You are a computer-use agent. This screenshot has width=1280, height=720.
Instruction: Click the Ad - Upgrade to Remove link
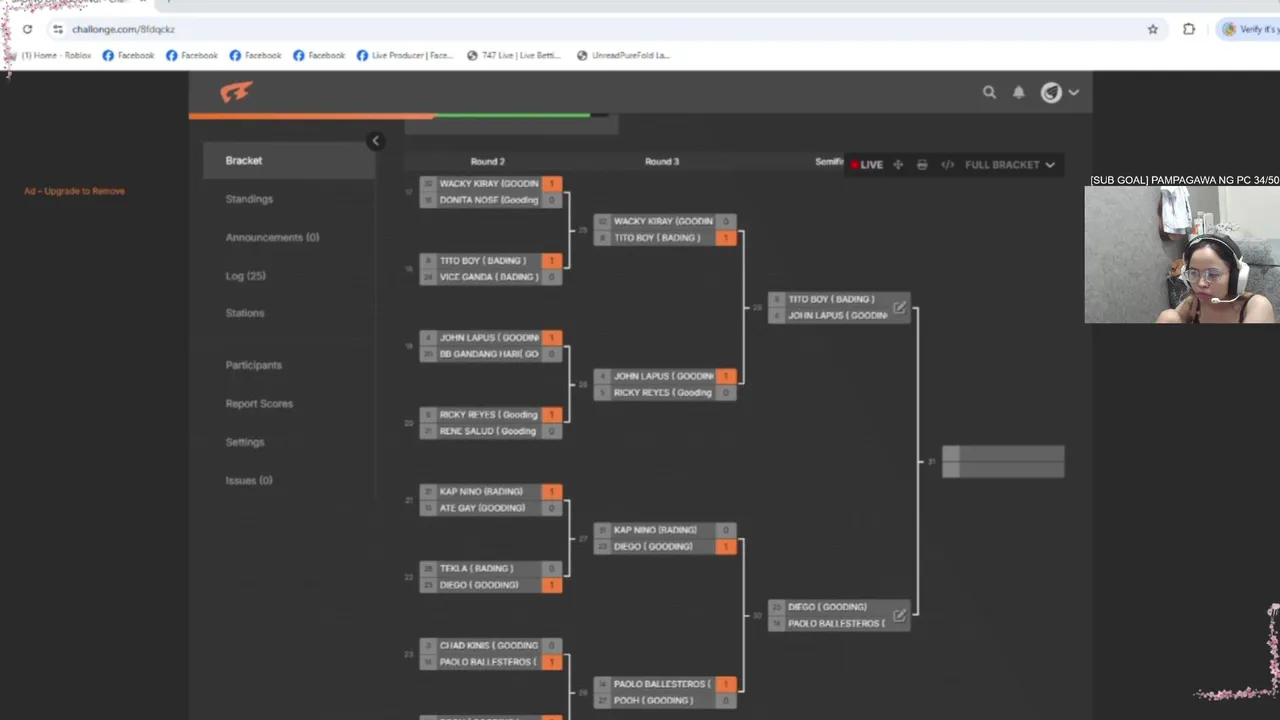pos(74,191)
